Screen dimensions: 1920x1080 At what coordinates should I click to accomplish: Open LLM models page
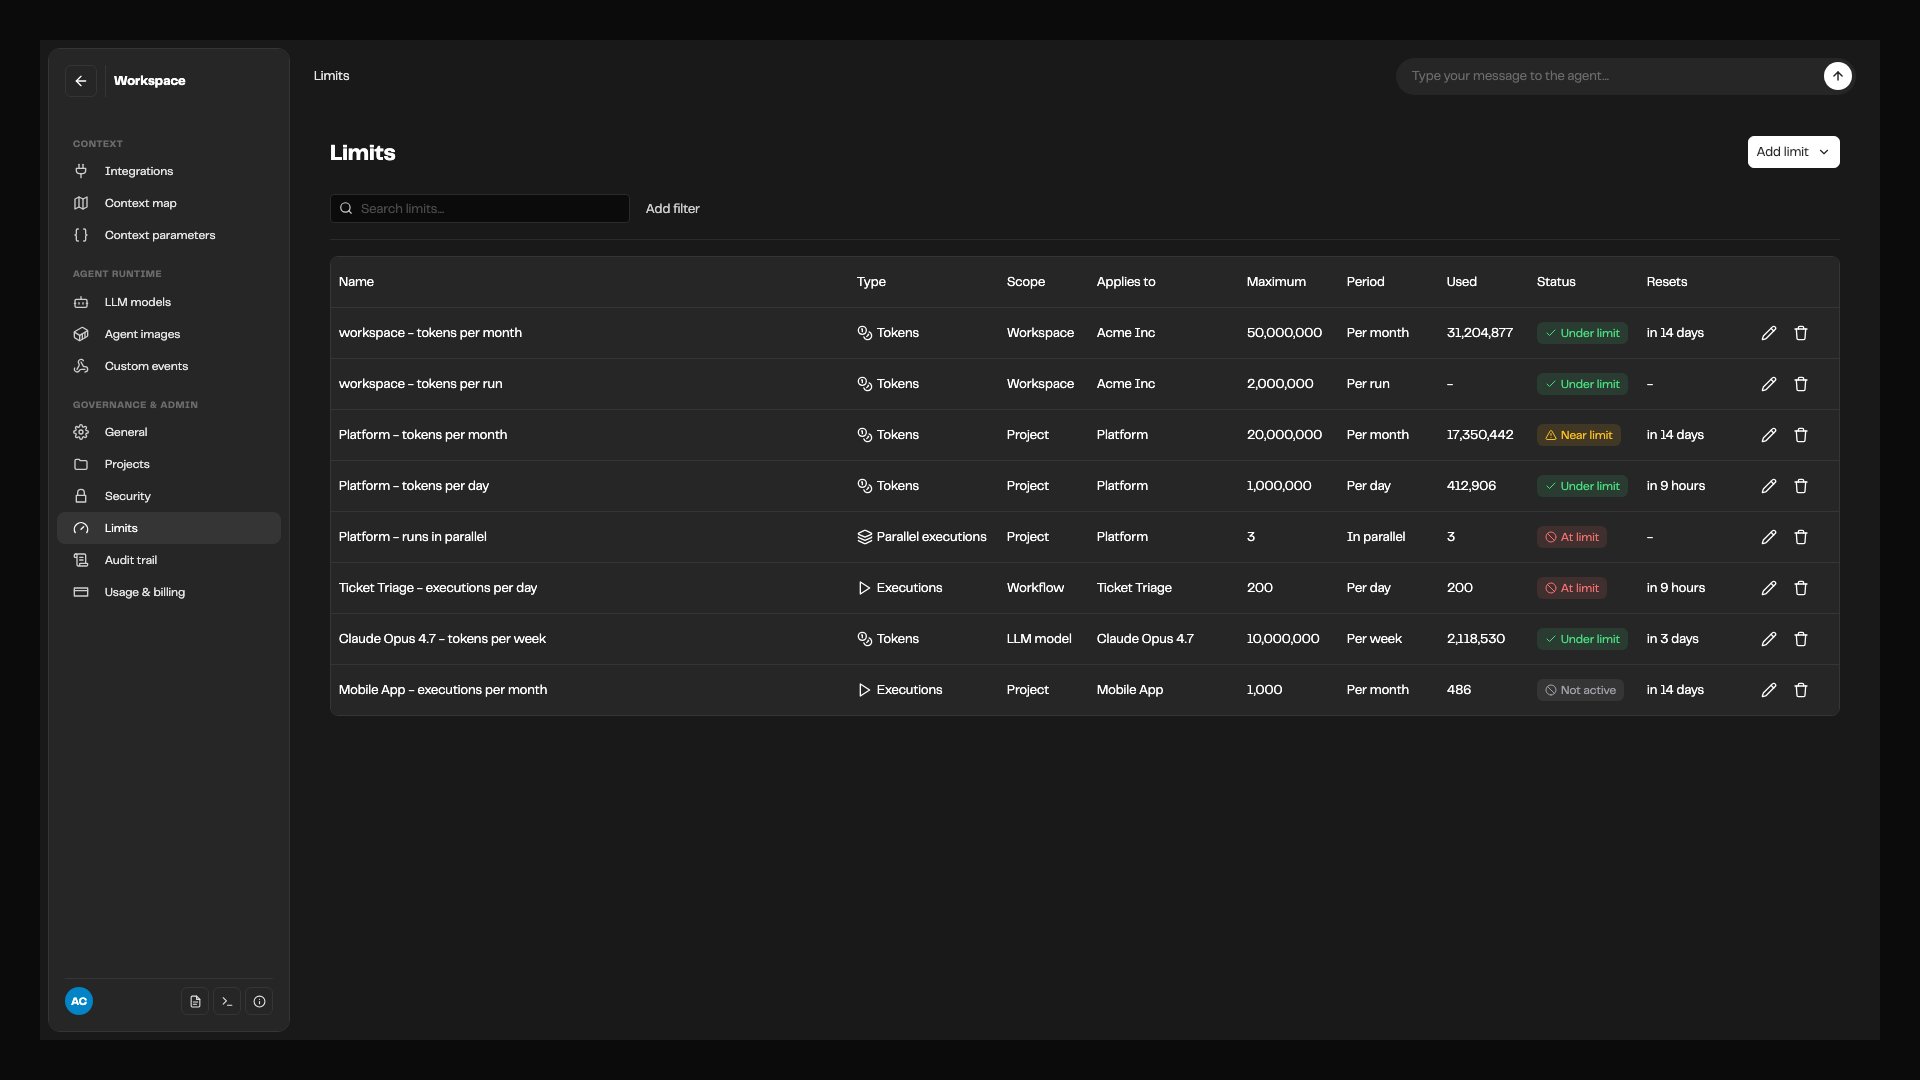pyautogui.click(x=169, y=302)
